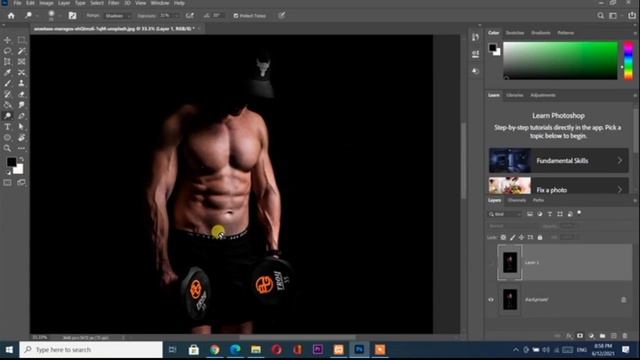Open the File menu

17,3
